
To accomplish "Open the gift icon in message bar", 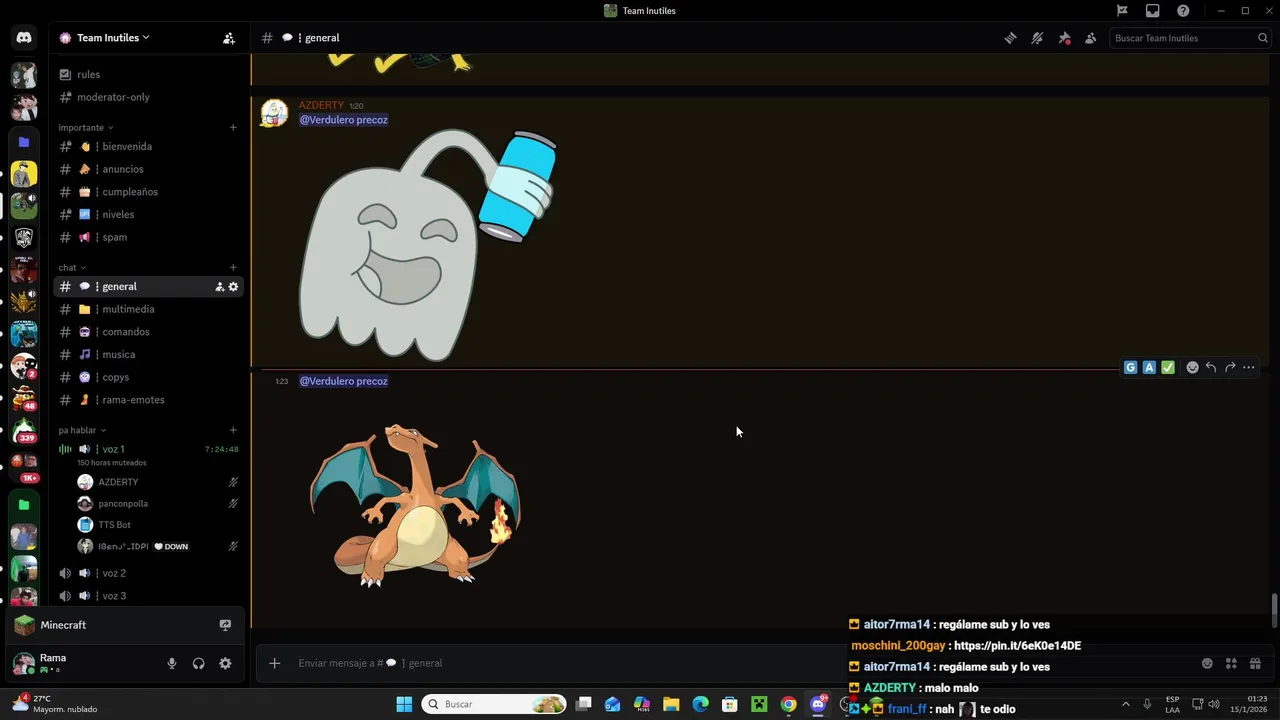I will [1255, 663].
